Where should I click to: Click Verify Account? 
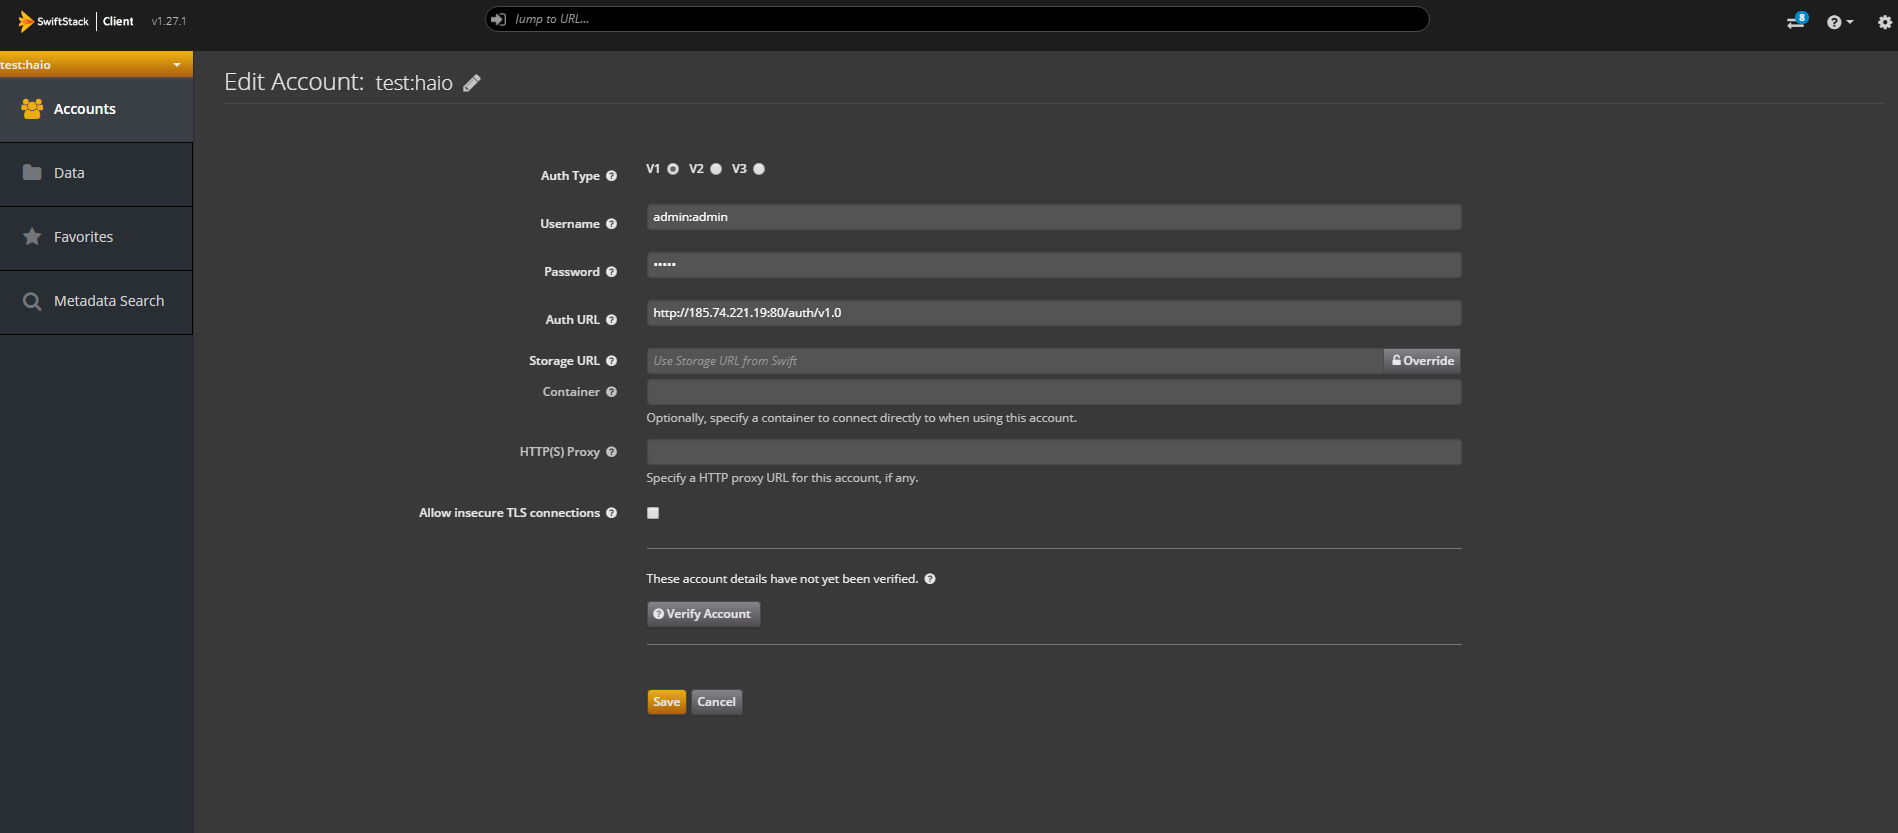coord(704,614)
